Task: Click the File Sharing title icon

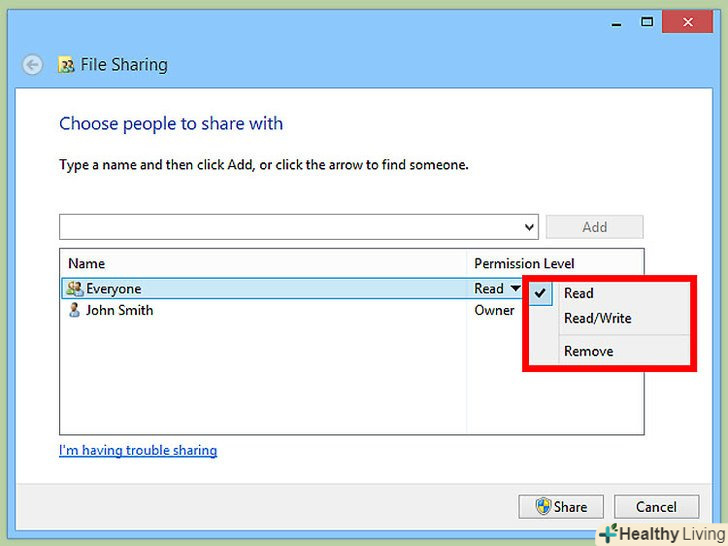Action: [66, 65]
